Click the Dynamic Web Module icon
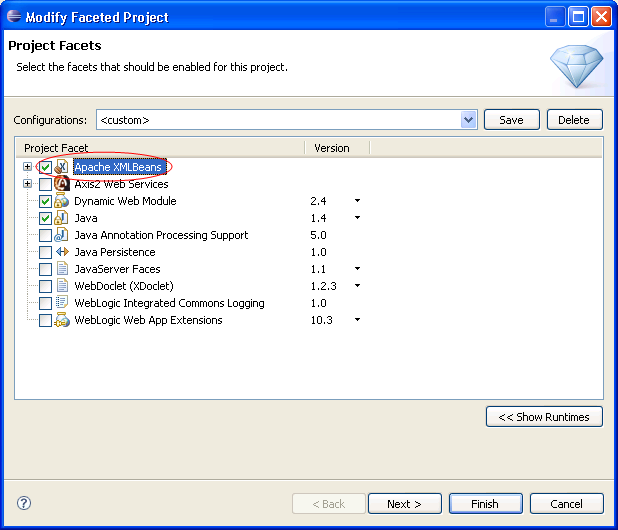 point(61,201)
